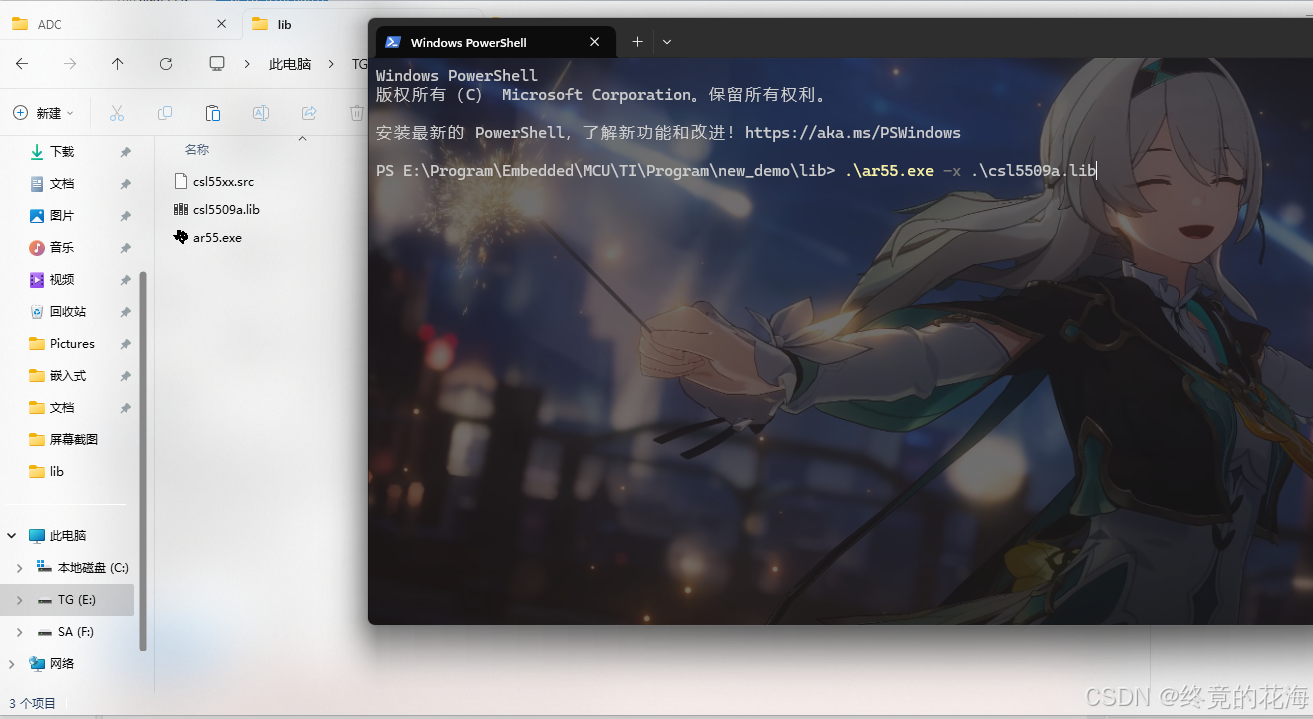
Task: Click the Copy icon in Explorer toolbar
Action: click(x=165, y=113)
